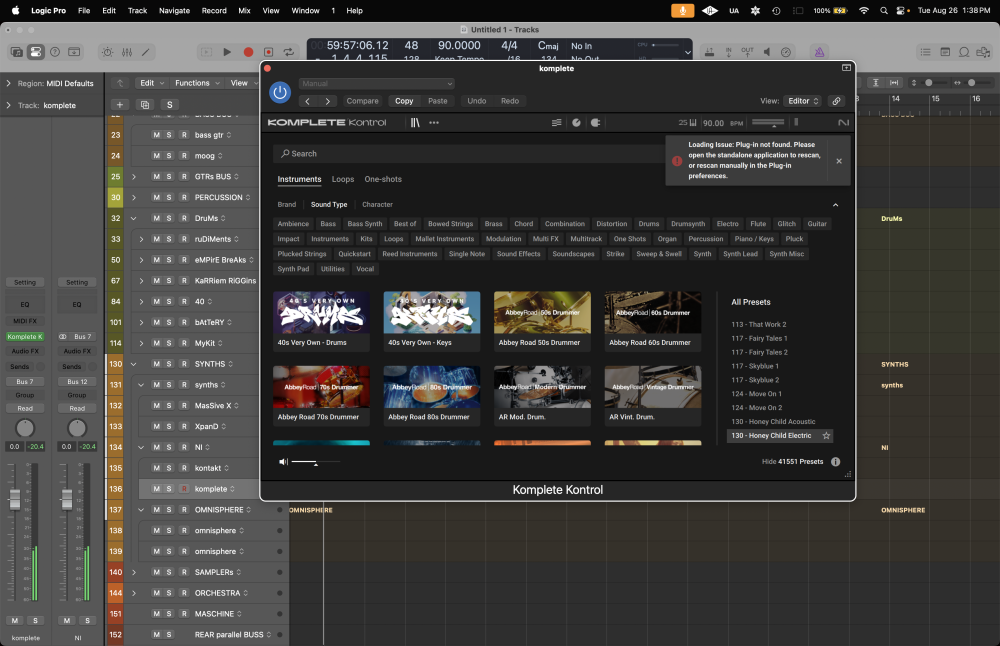Open the Record menu in menu bar

coord(214,10)
